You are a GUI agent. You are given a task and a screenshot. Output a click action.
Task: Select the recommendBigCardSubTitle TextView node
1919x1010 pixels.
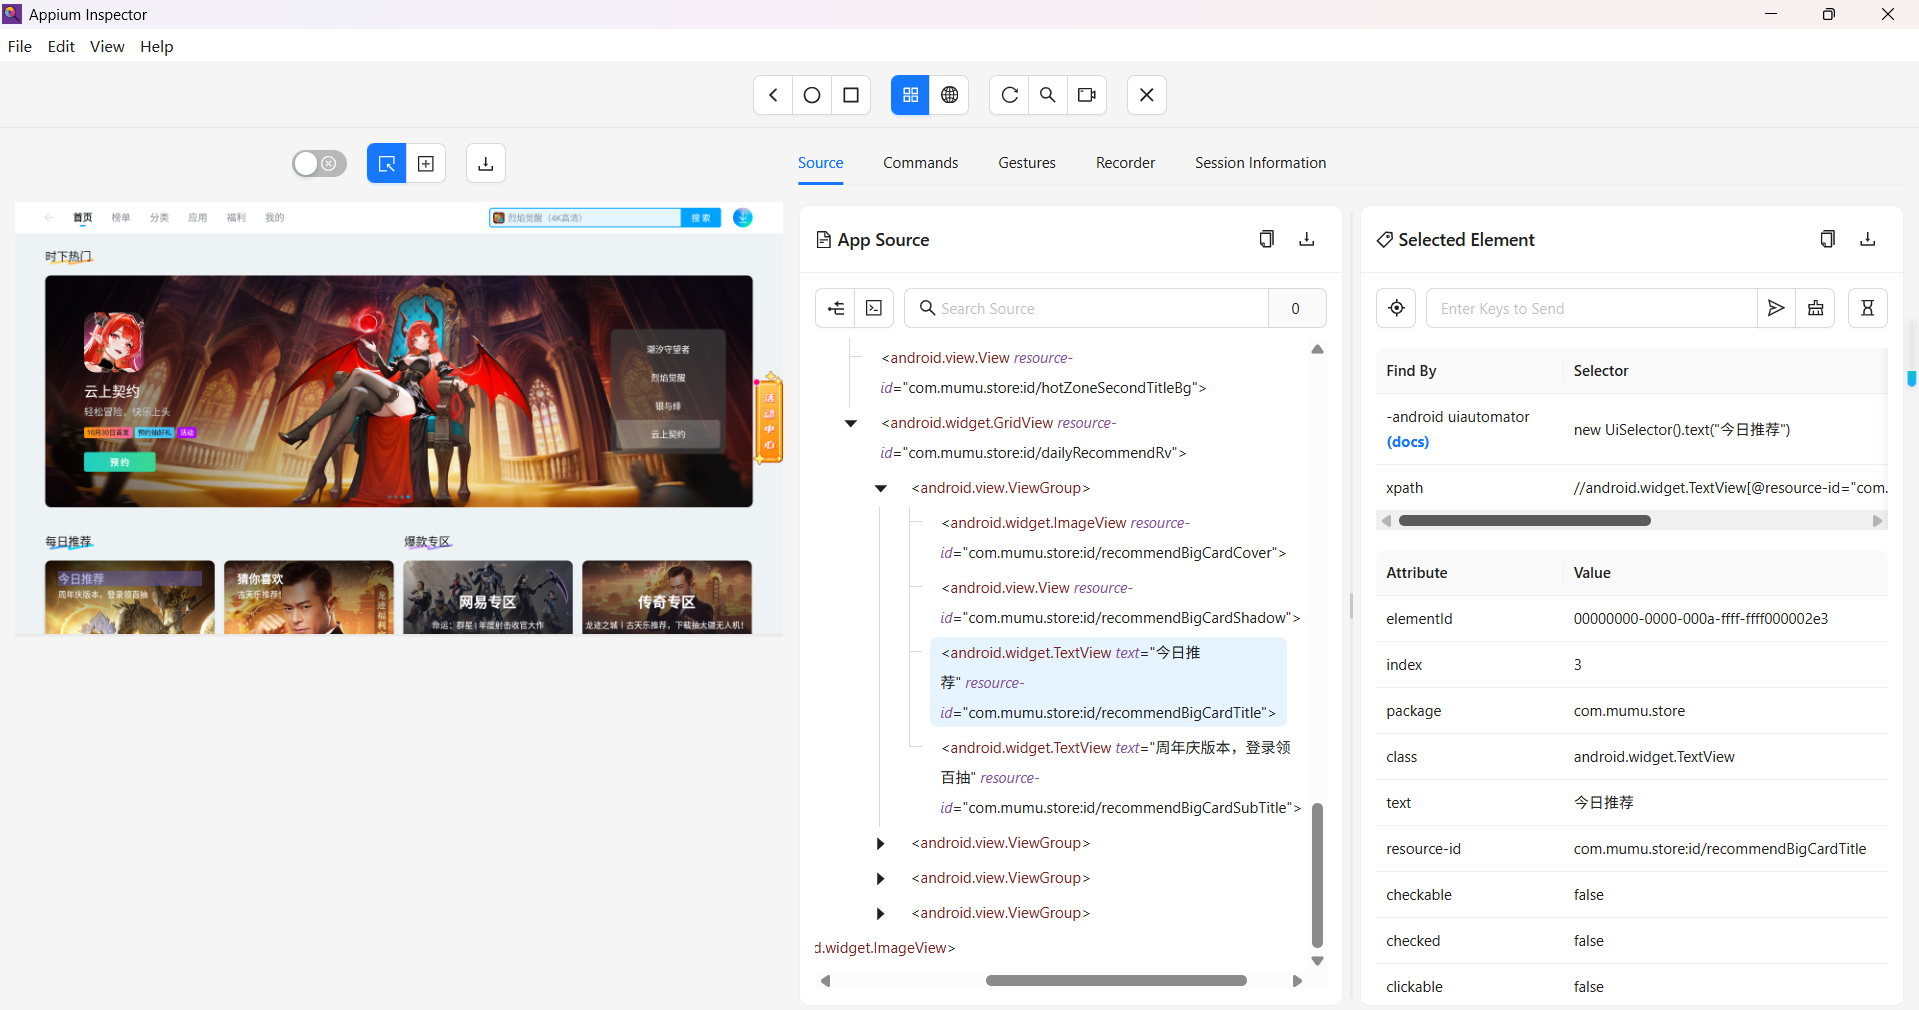[1119, 777]
